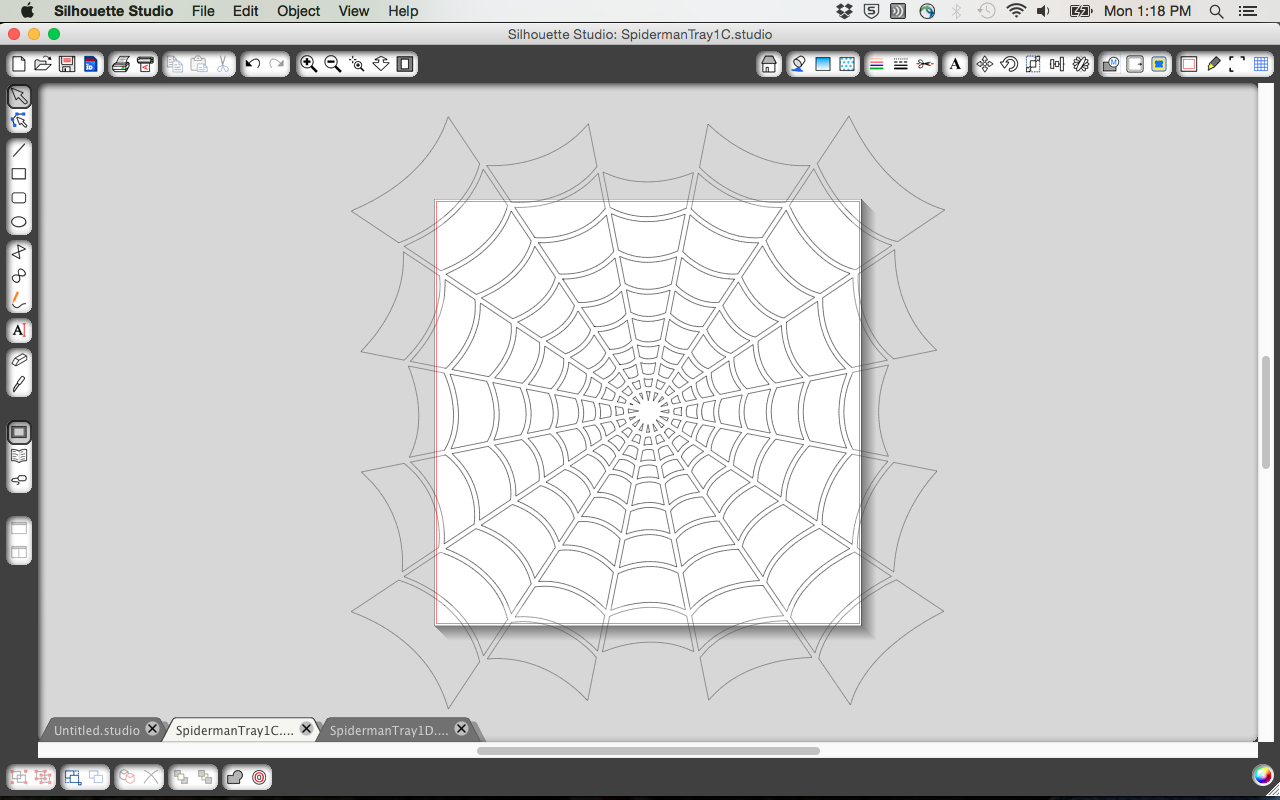Zoom in with the plus magnifier
Screen dimensions: 1280x800
pos(309,64)
